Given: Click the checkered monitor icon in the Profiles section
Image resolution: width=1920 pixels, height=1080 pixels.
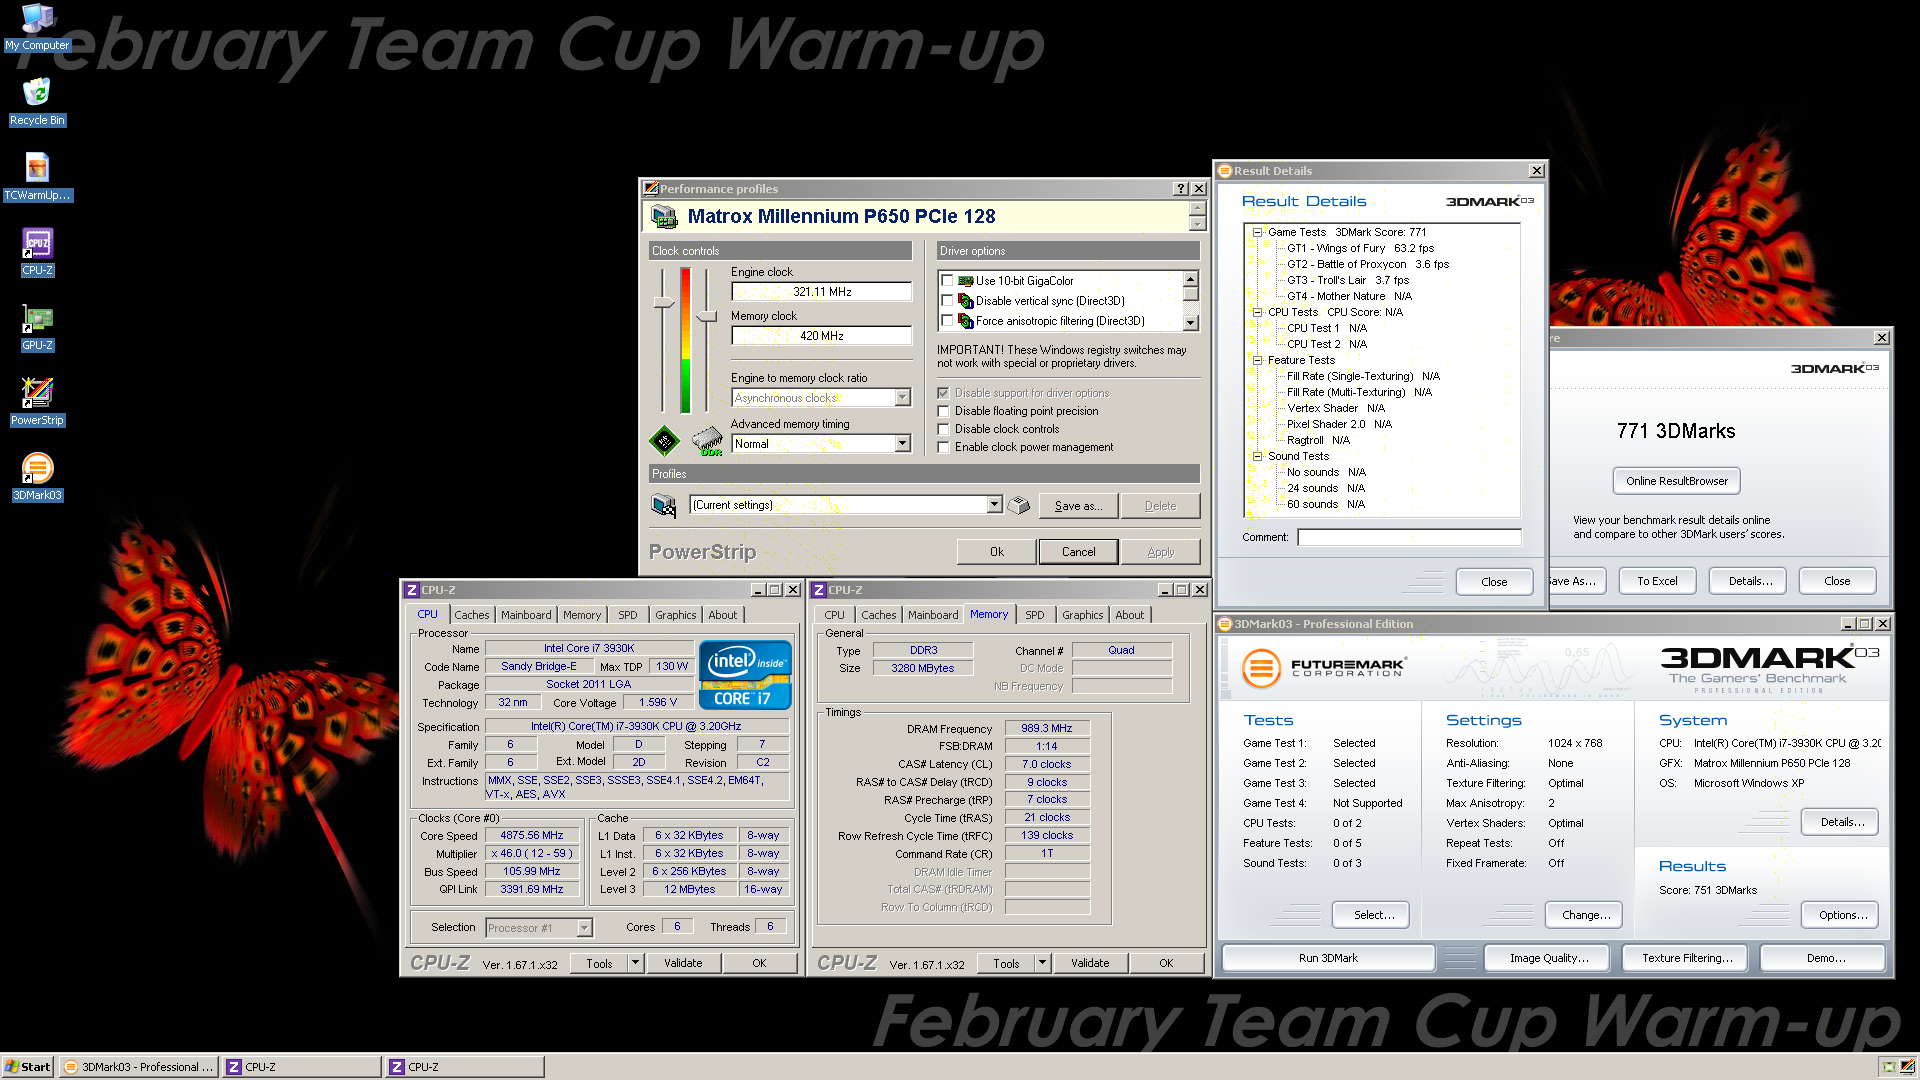Looking at the screenshot, I should [x=664, y=505].
